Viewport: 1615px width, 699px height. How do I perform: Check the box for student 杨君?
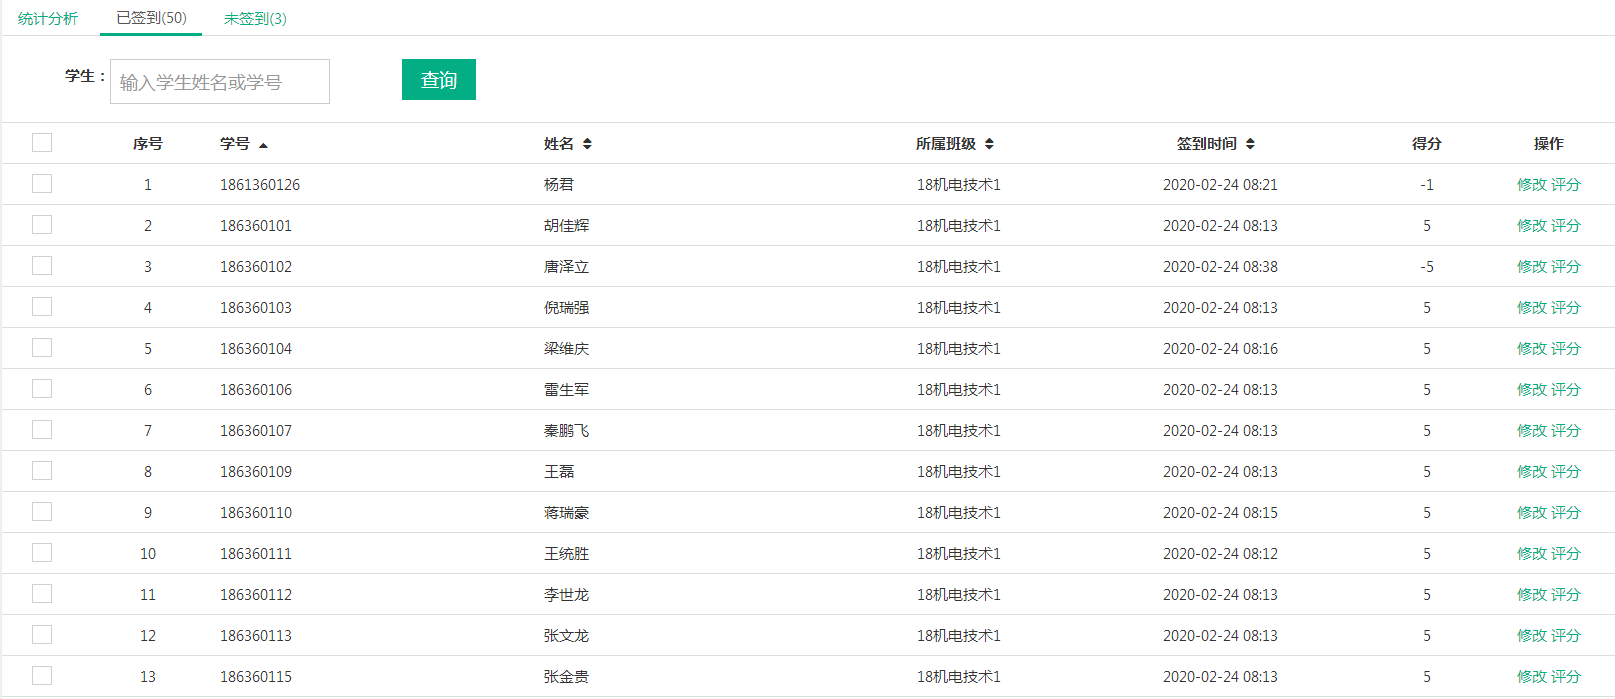(42, 184)
